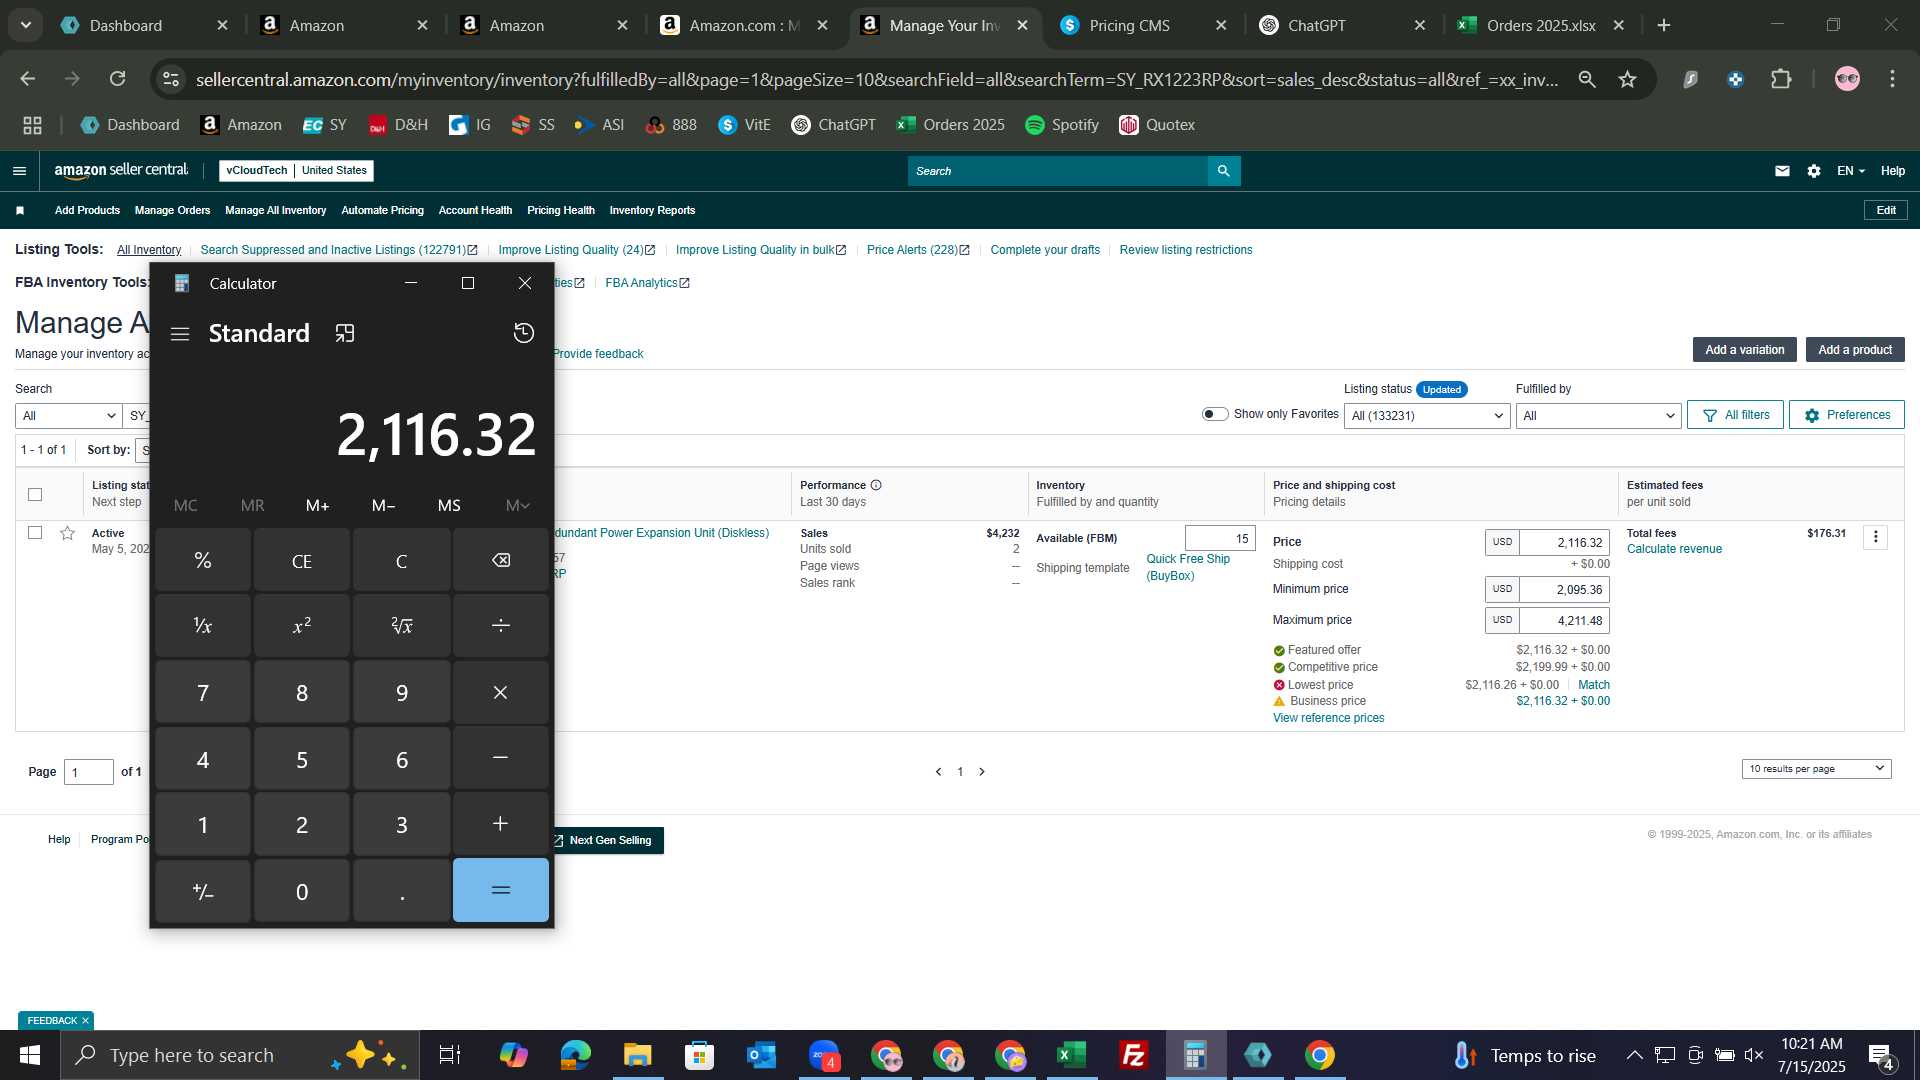Check the select-all listings checkbox

(x=35, y=494)
